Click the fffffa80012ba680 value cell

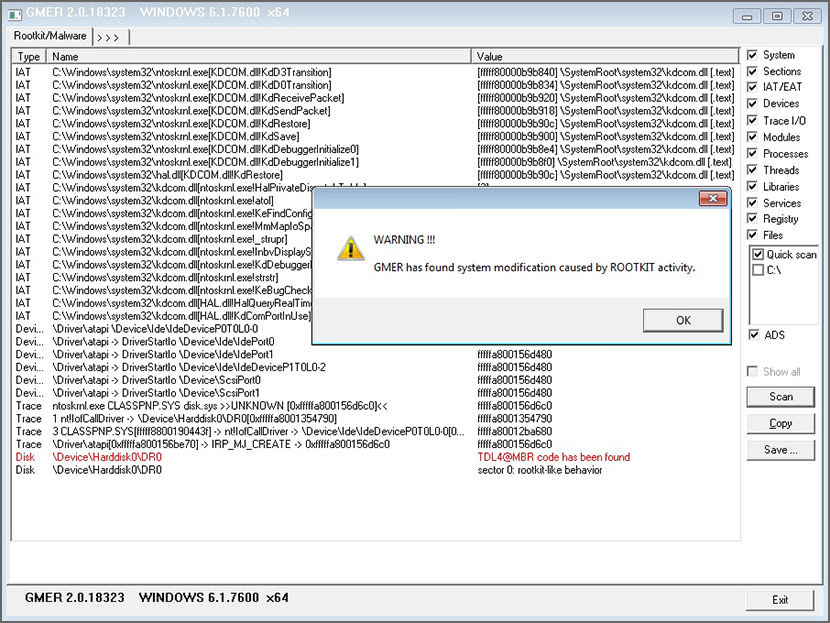pos(515,431)
